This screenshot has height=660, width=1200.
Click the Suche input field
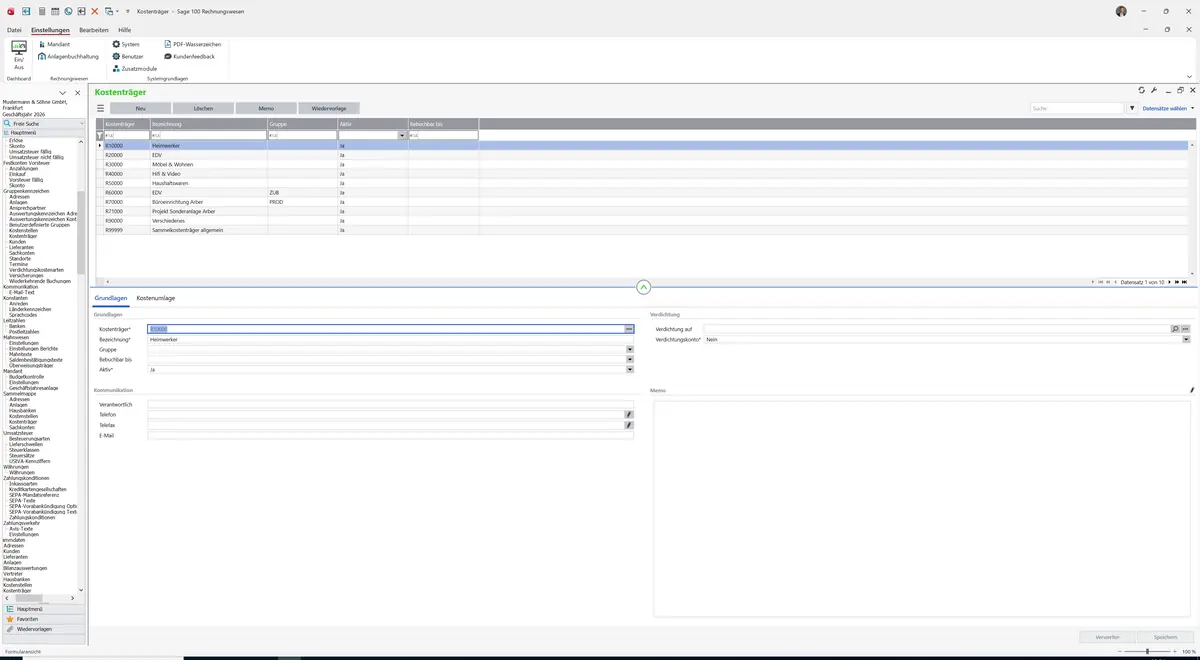(x=1077, y=108)
